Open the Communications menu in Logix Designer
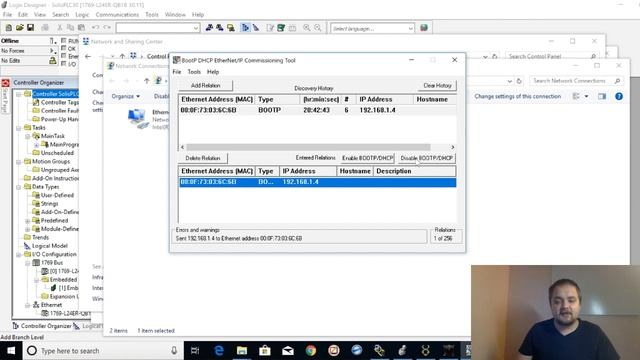Screen dimensions: 640x360 [117, 15]
